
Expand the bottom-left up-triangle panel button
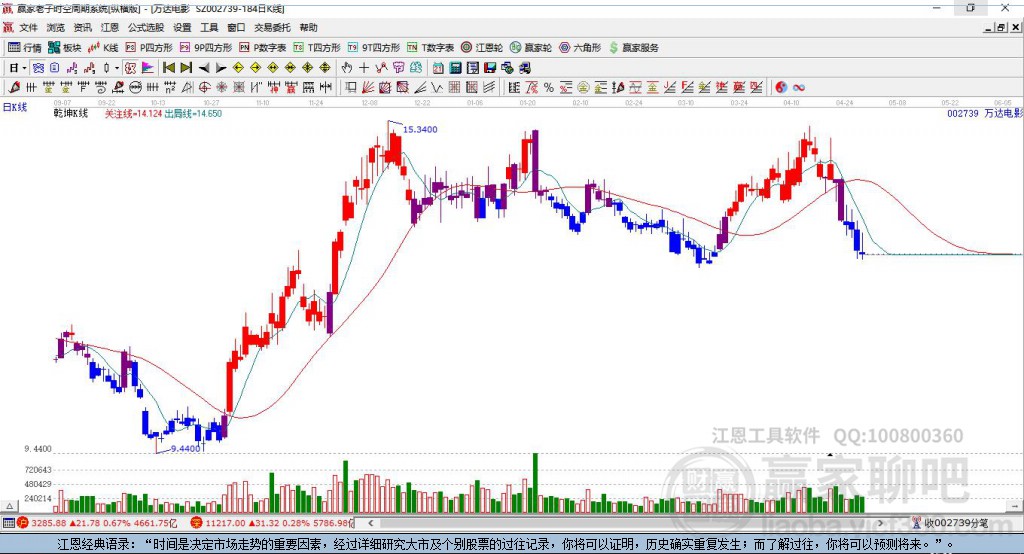(9, 506)
